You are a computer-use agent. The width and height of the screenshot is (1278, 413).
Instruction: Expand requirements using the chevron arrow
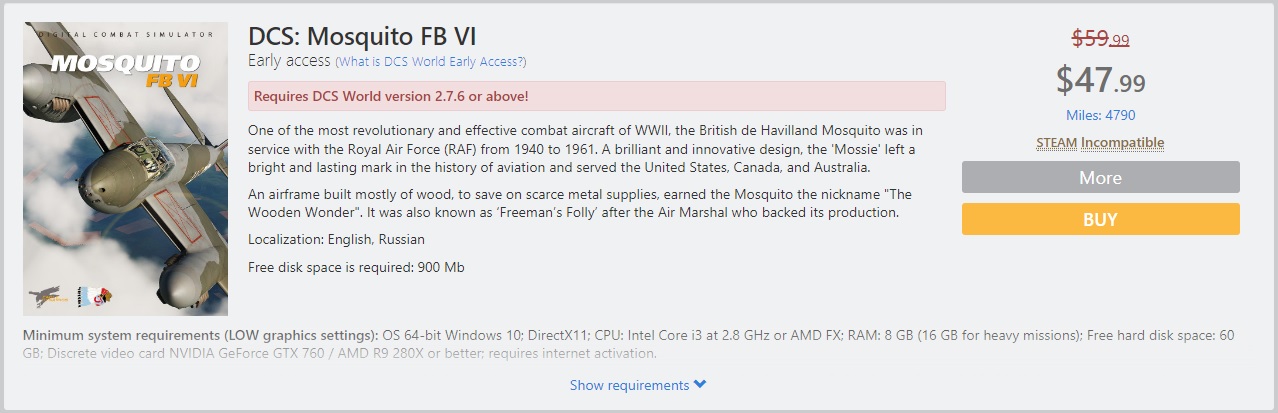[700, 385]
